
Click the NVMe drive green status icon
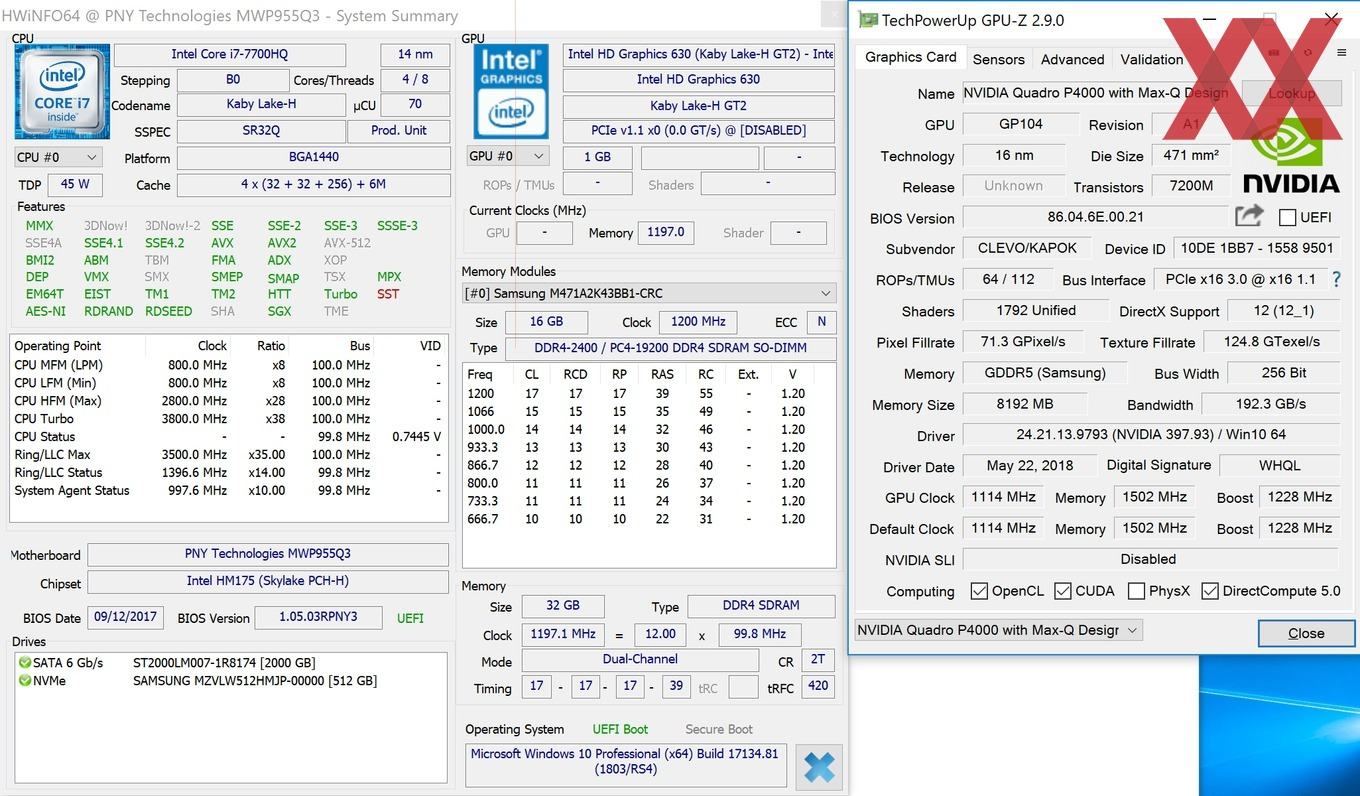tap(25, 681)
